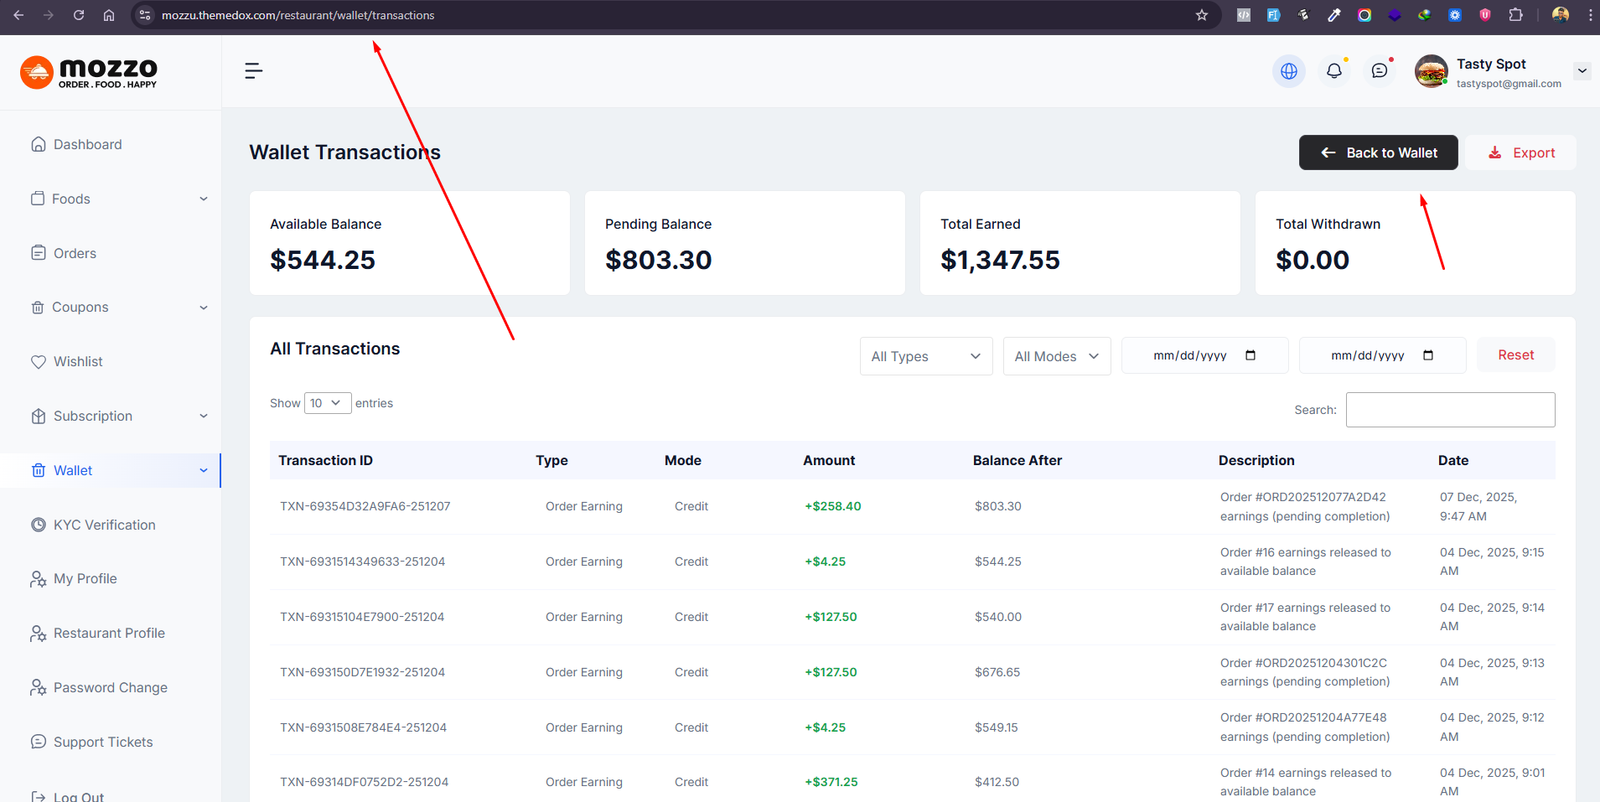Click the Tasty Spot profile avatar
Viewport: 1600px width, 802px height.
point(1431,72)
